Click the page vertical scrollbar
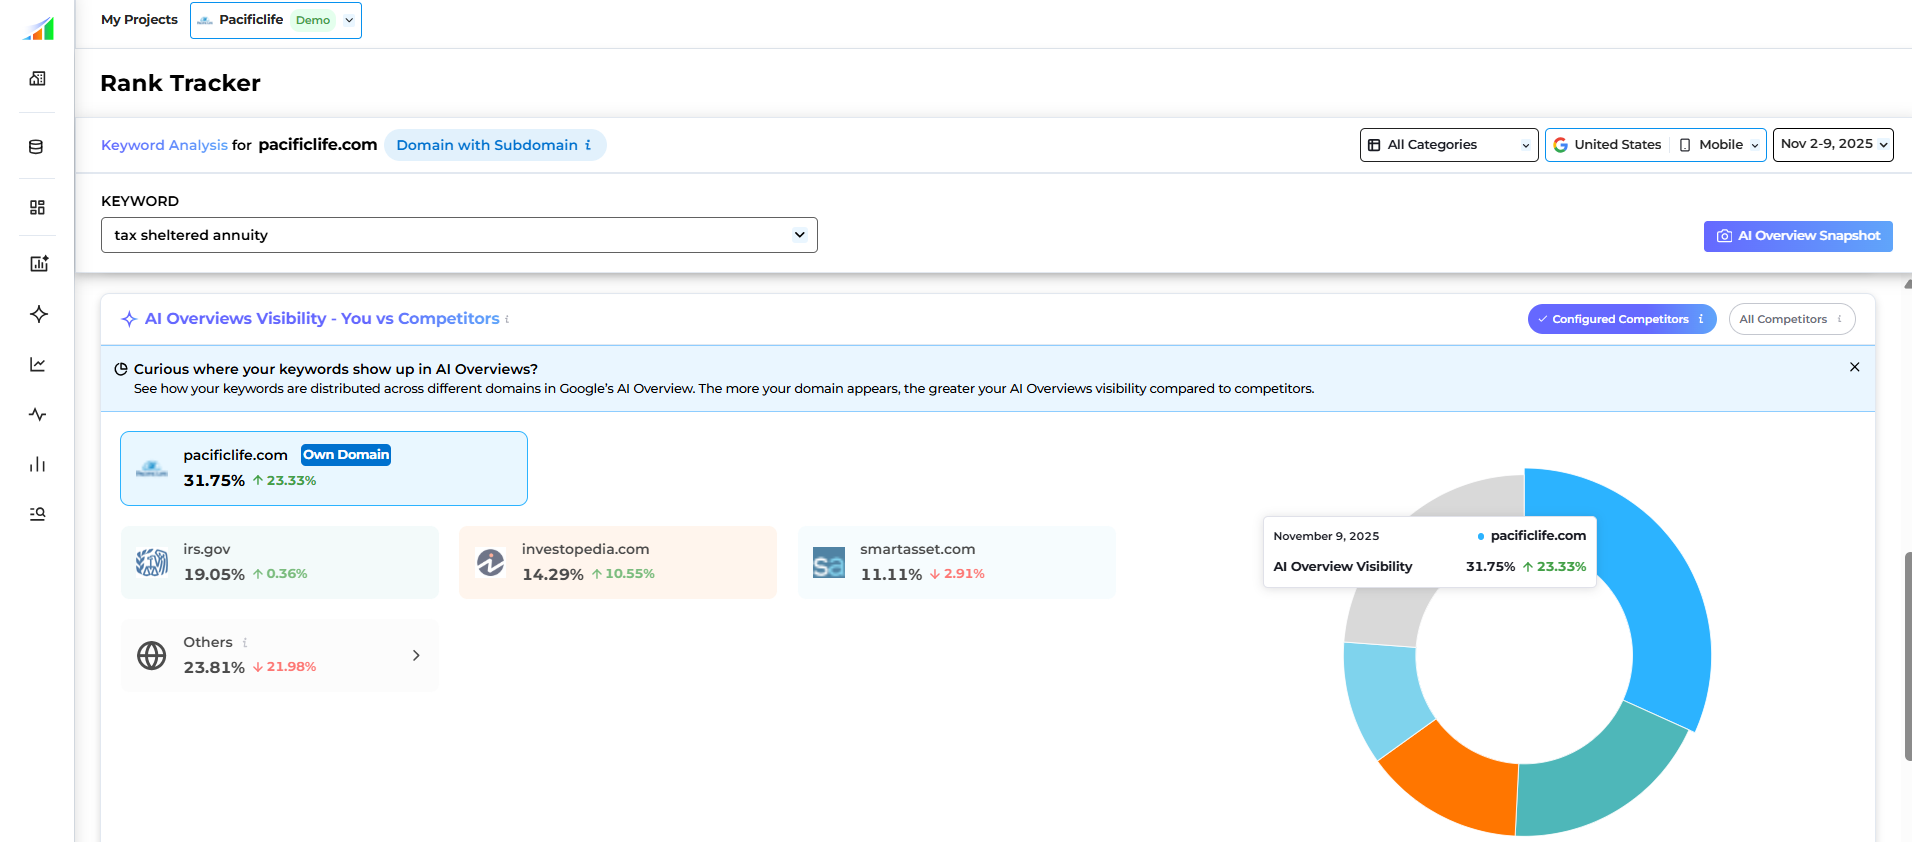Image resolution: width=1912 pixels, height=842 pixels. [x=1907, y=655]
